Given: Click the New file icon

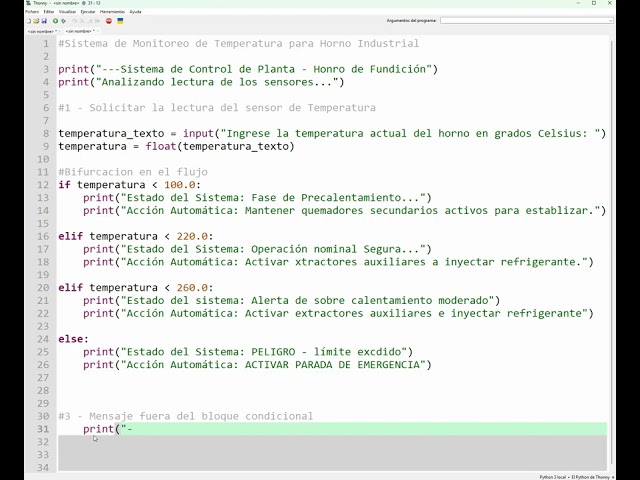Looking at the screenshot, I should (x=29, y=21).
